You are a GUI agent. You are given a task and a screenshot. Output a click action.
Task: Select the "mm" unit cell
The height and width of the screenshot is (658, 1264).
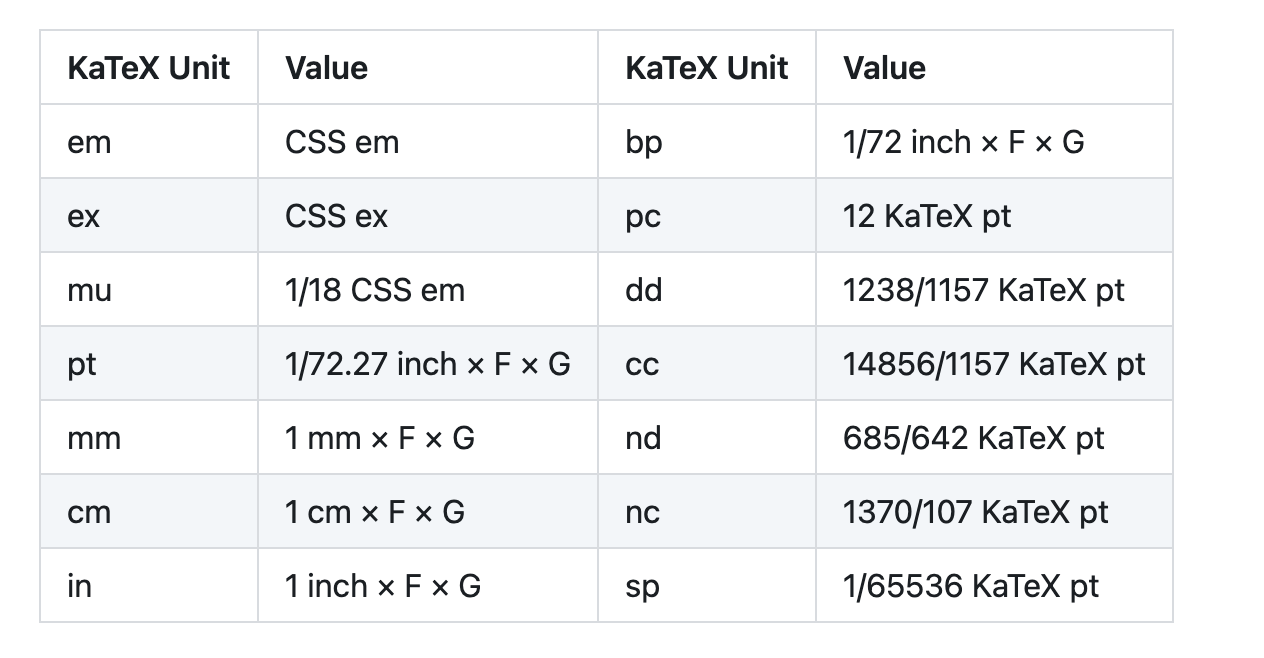click(94, 438)
